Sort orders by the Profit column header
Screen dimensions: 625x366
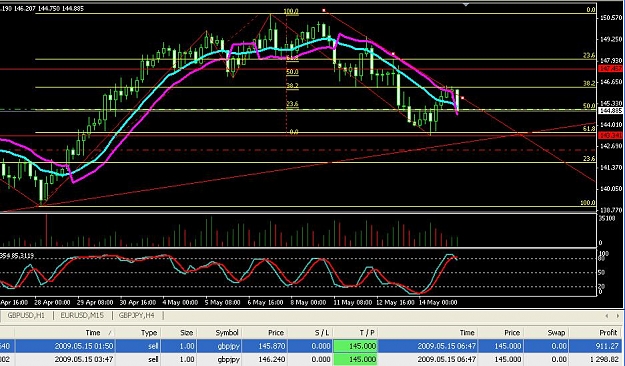click(597, 333)
